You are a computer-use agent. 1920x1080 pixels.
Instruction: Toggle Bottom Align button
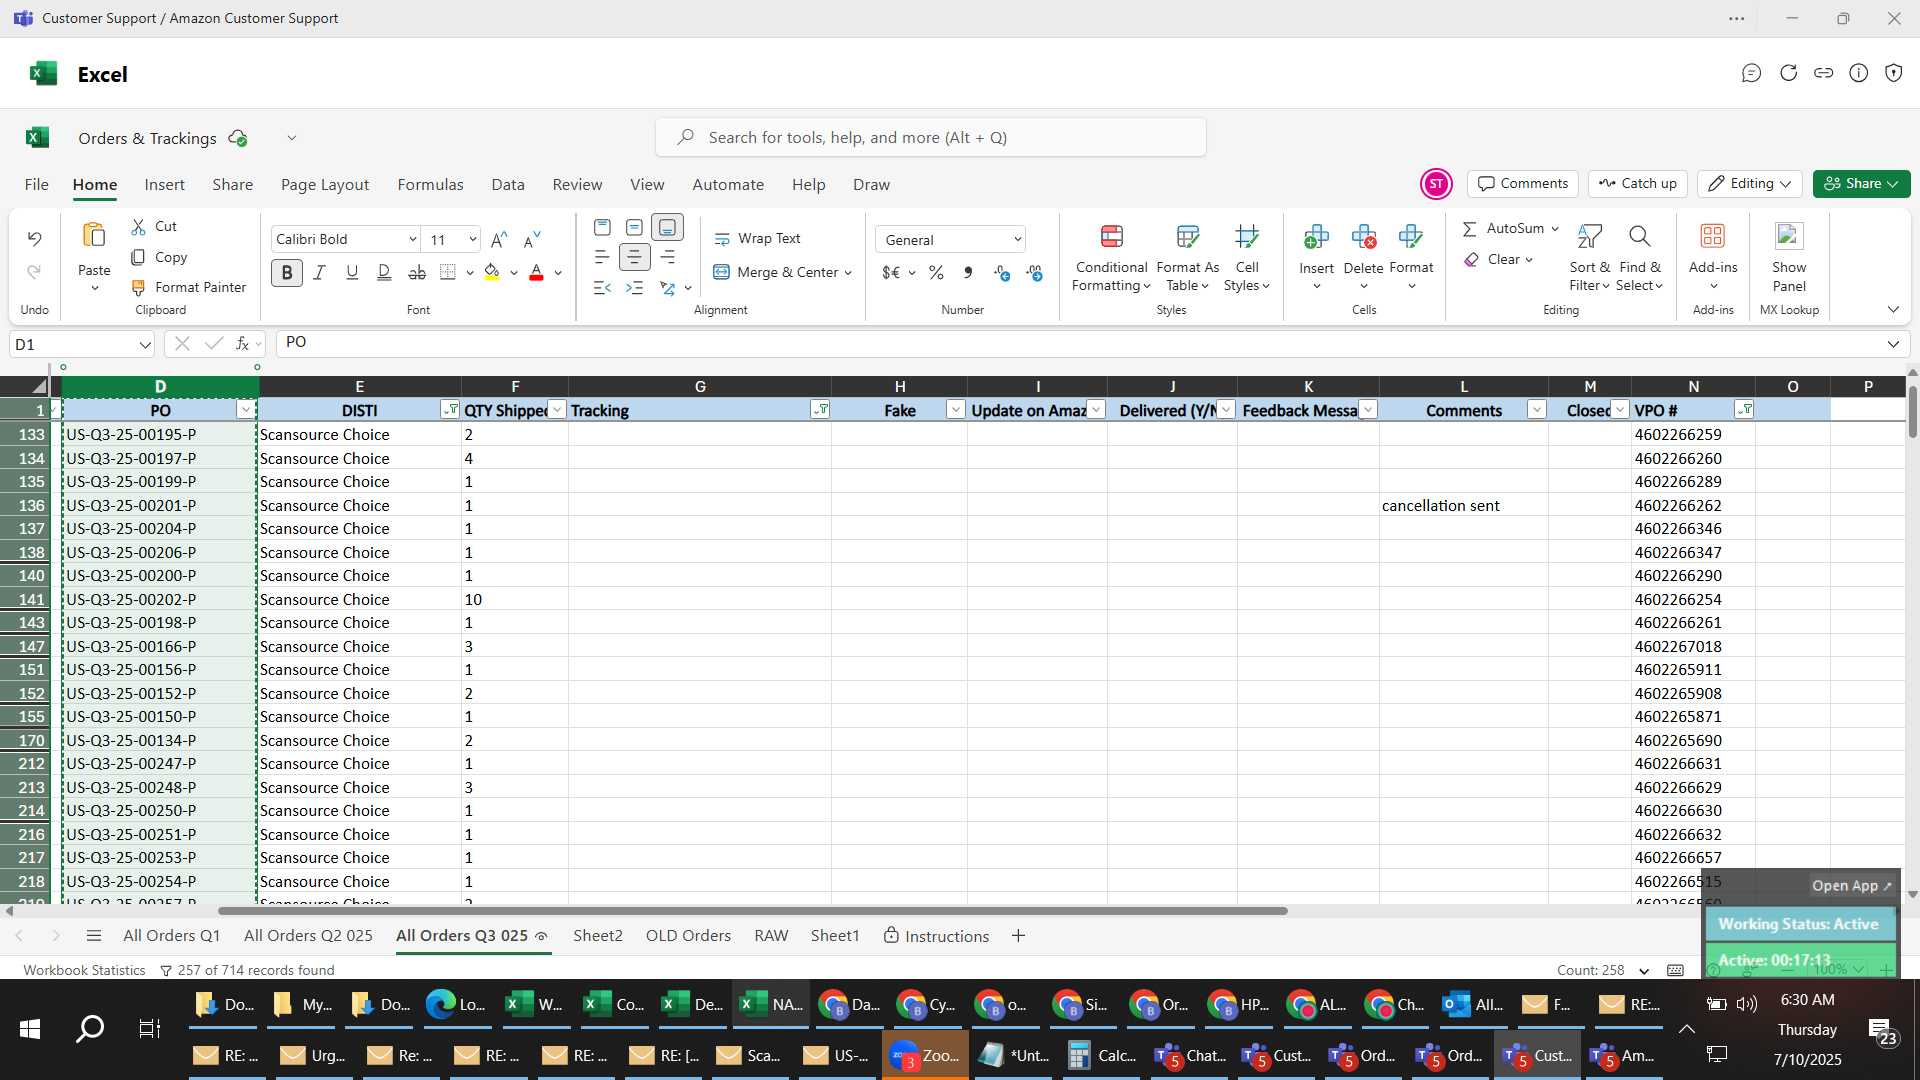[x=667, y=228]
